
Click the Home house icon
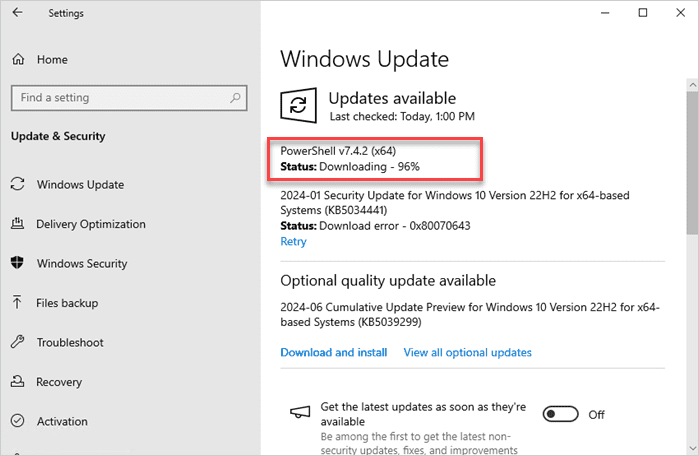click(18, 59)
